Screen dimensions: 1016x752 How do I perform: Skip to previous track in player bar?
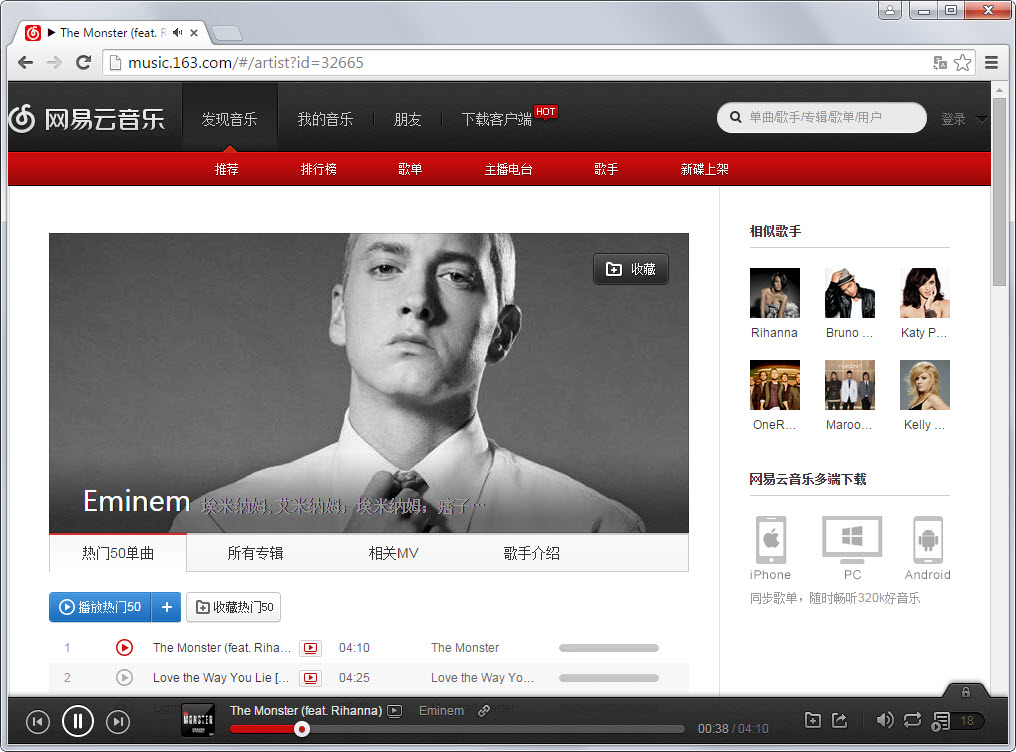click(x=38, y=722)
